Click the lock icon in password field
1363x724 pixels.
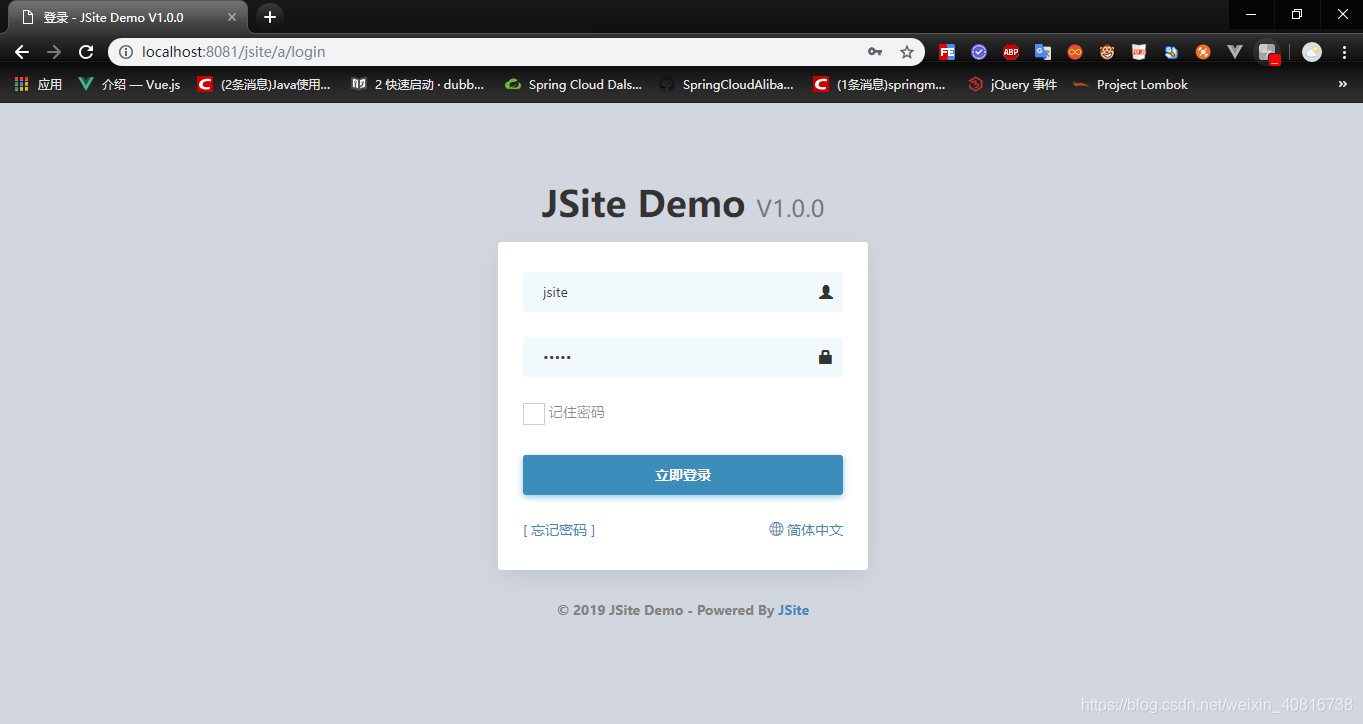tap(826, 357)
